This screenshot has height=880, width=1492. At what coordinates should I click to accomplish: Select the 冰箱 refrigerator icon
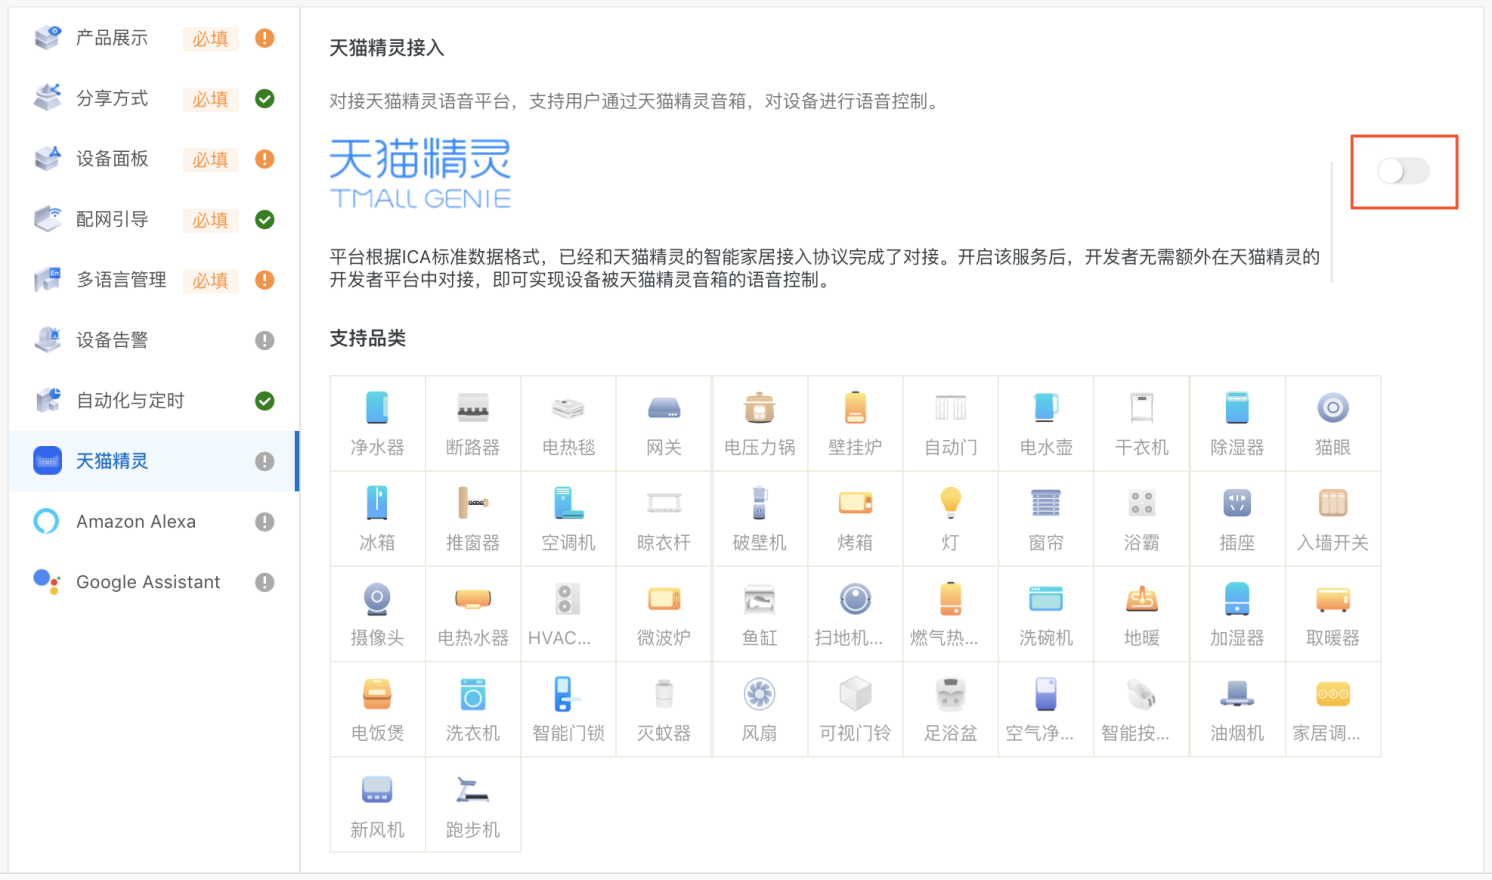[x=377, y=503]
